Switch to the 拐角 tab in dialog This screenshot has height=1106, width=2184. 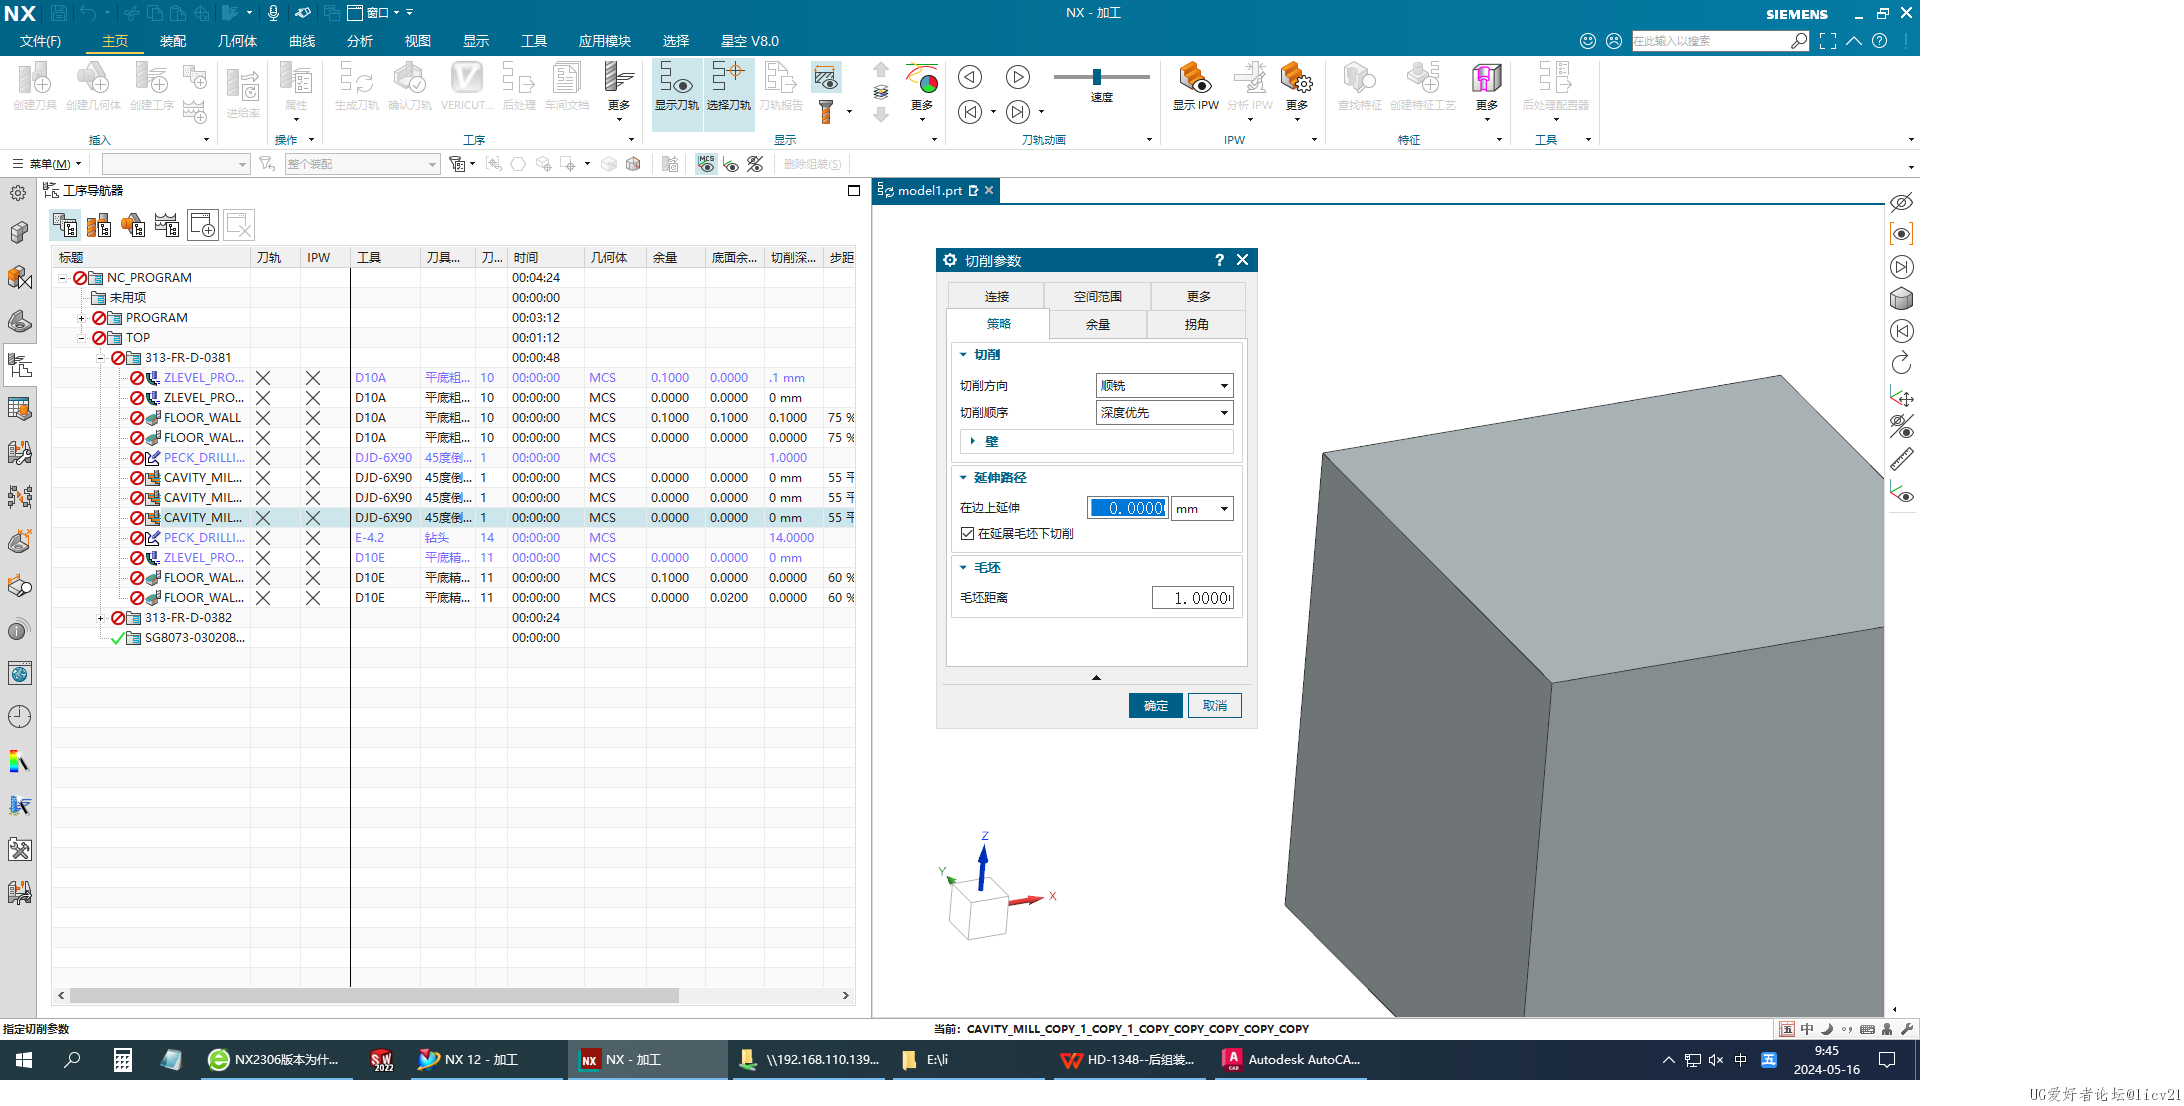click(x=1196, y=325)
